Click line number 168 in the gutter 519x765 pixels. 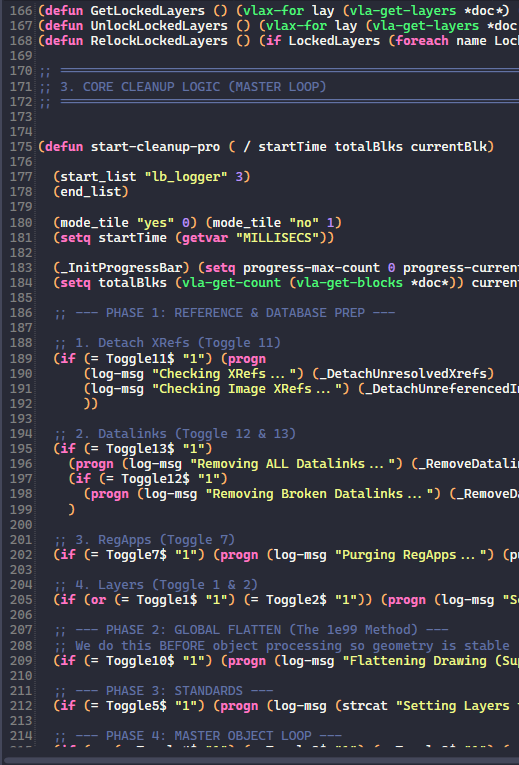click(21, 40)
